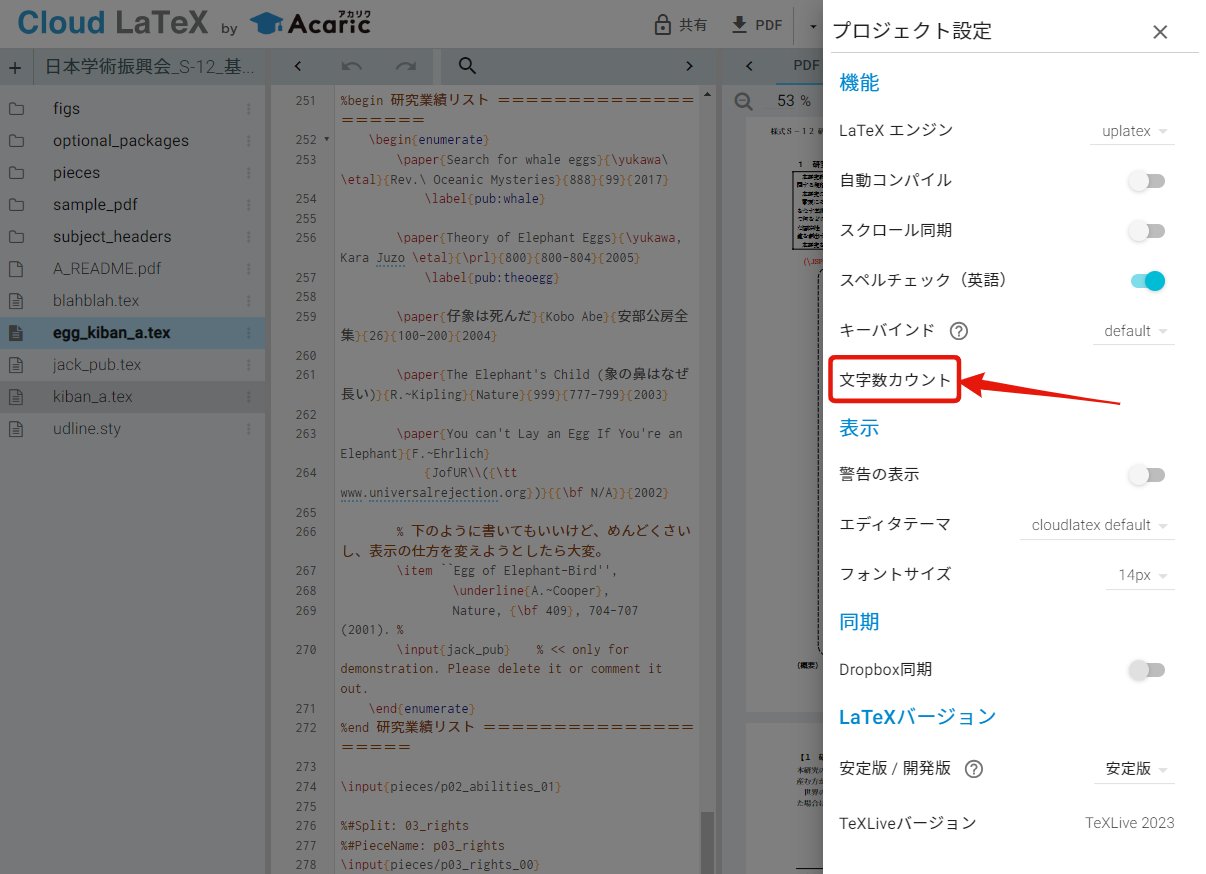Open options menu for udline.sty

[x=249, y=429]
